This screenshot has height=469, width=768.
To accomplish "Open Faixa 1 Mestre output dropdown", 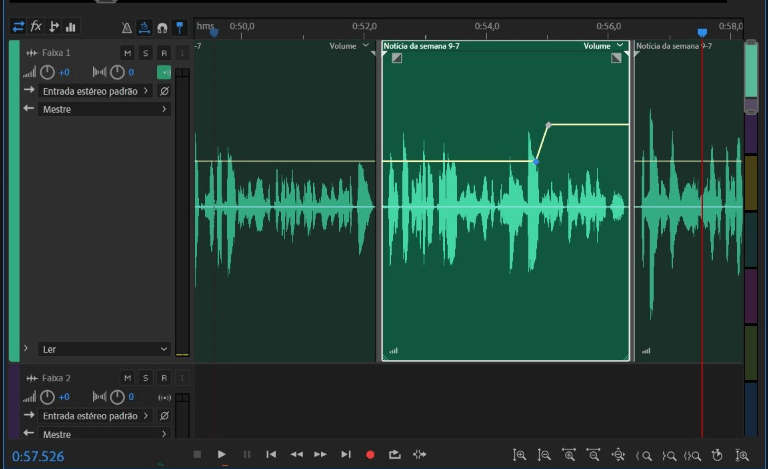I will [104, 109].
